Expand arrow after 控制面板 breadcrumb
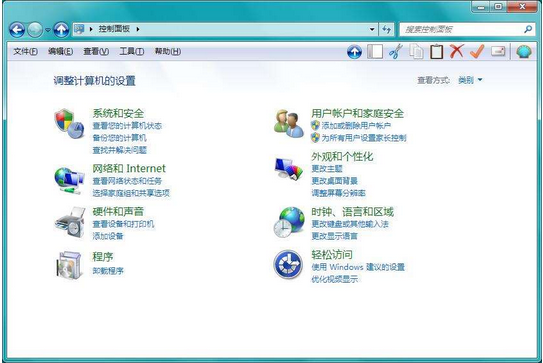The height and width of the screenshot is (363, 543). (x=138, y=29)
